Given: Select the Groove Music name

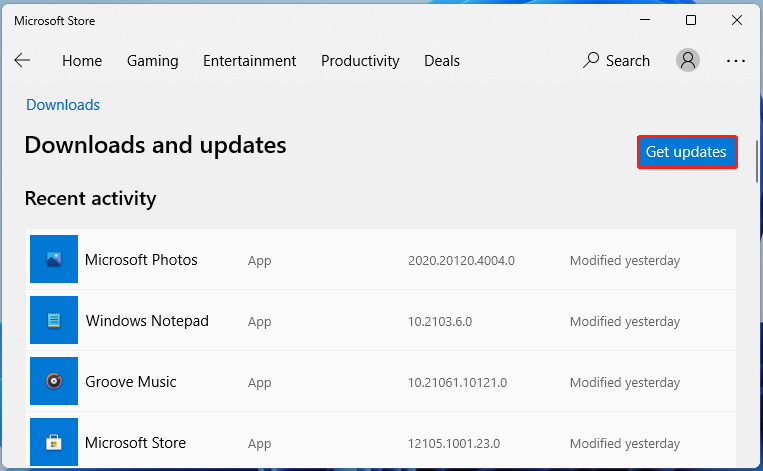Looking at the screenshot, I should point(130,381).
